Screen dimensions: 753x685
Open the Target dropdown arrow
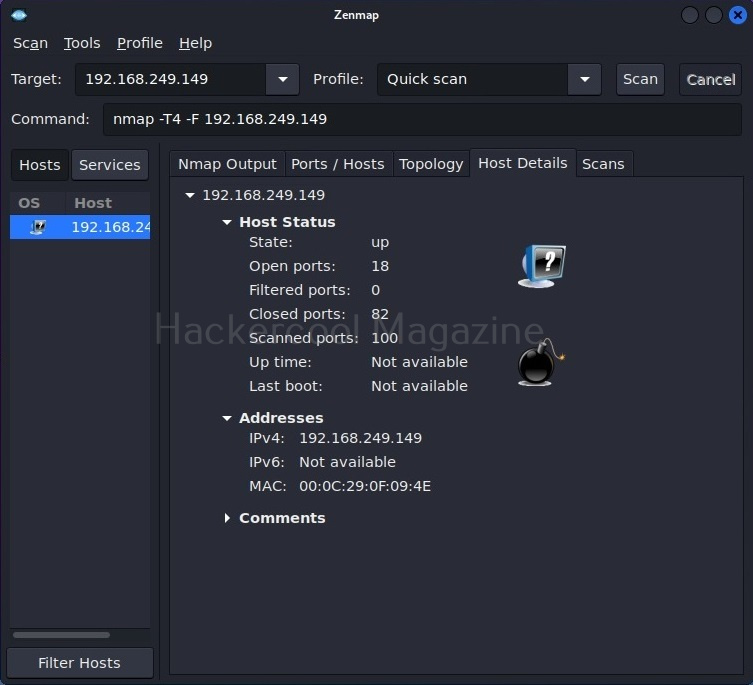(x=283, y=79)
